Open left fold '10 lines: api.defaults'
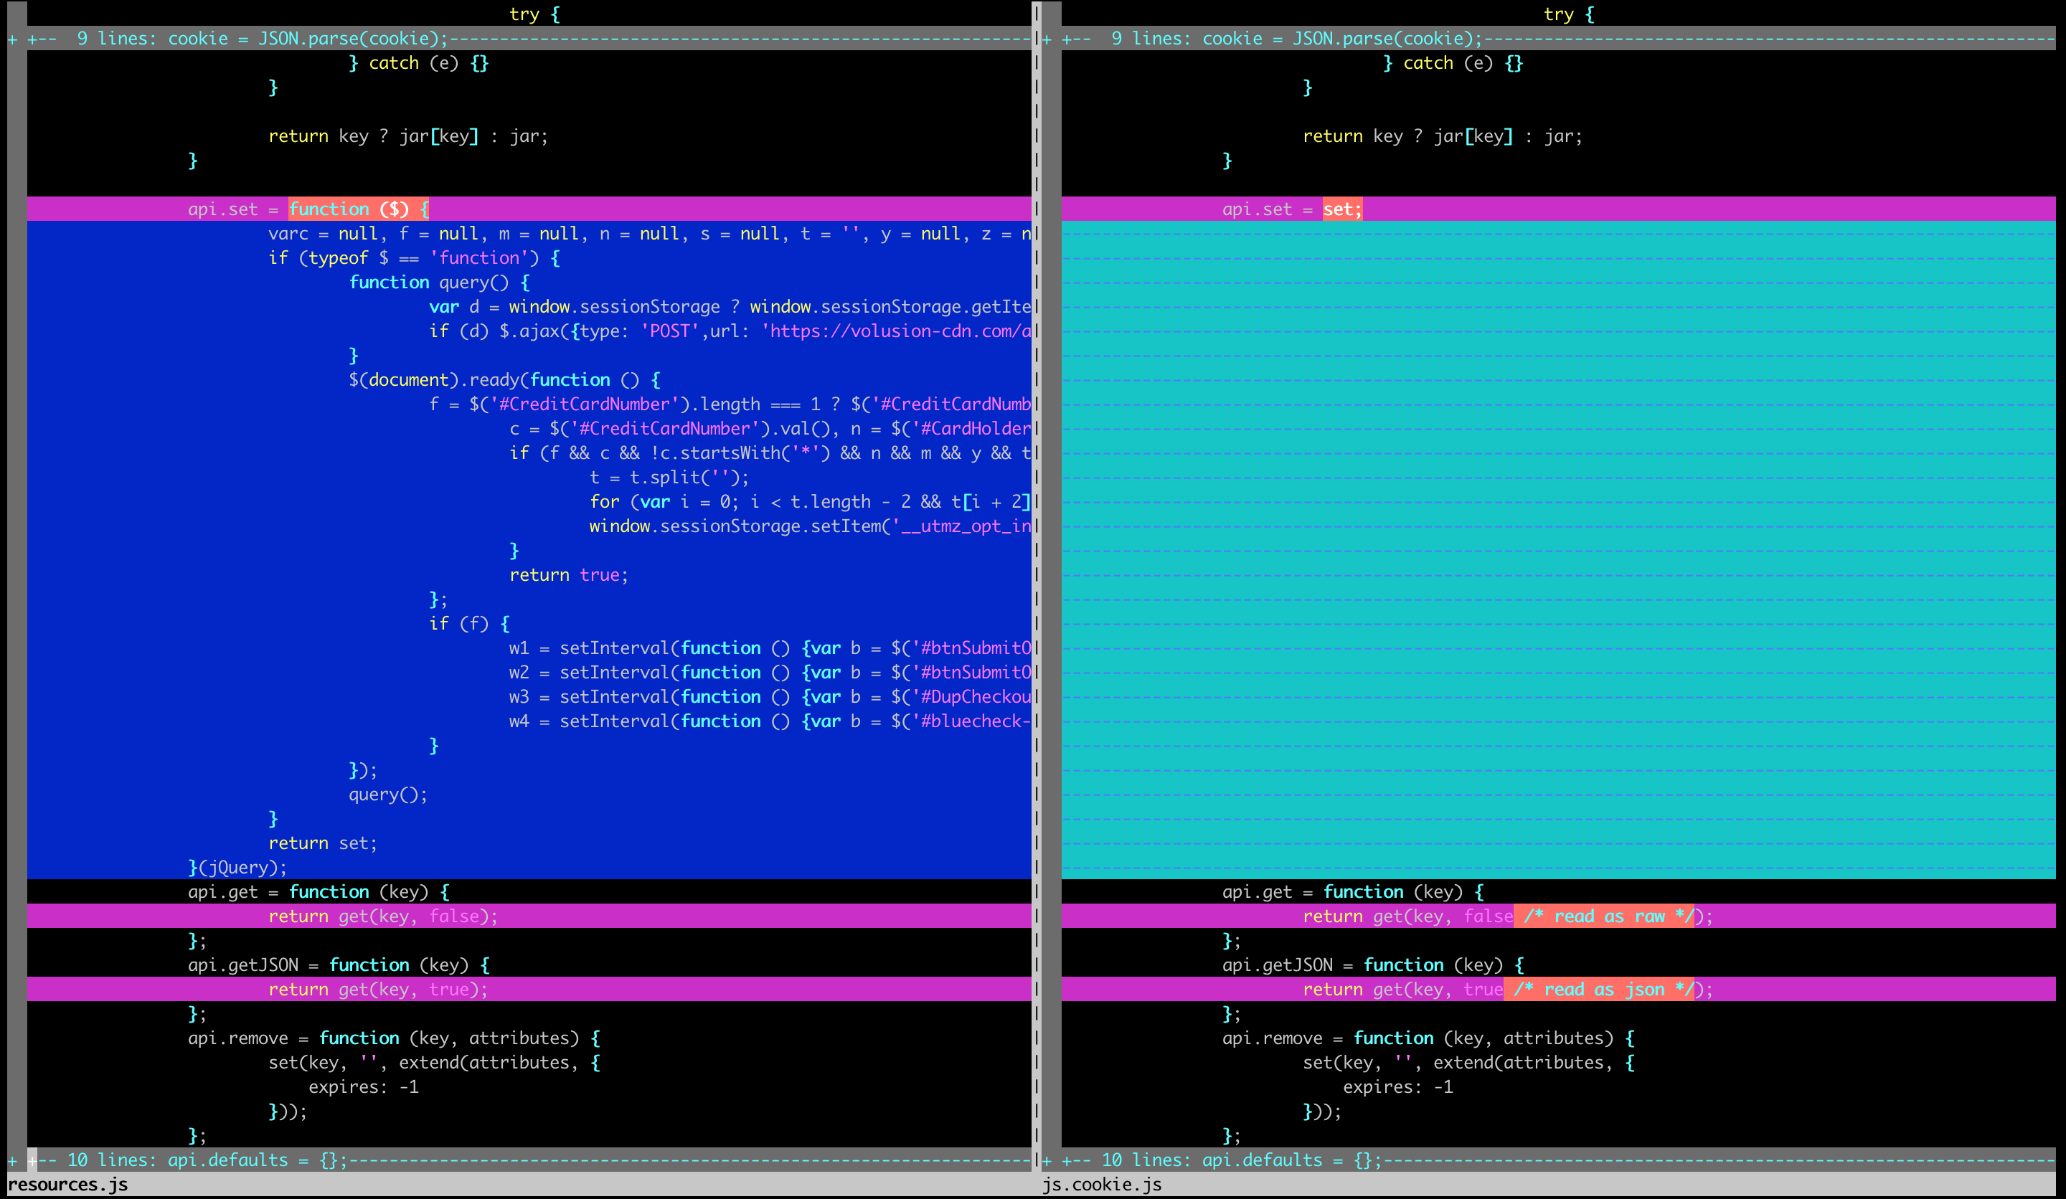 point(178,1160)
